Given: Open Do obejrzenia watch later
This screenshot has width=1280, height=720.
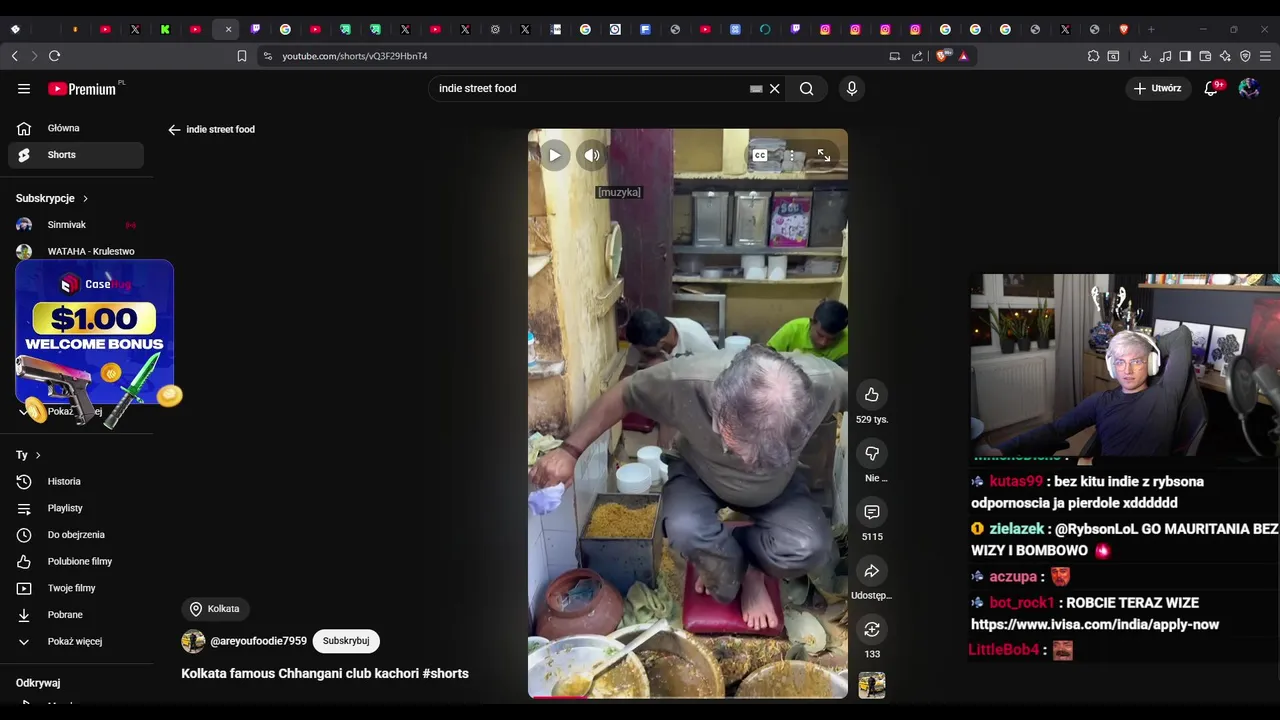Looking at the screenshot, I should (76, 535).
